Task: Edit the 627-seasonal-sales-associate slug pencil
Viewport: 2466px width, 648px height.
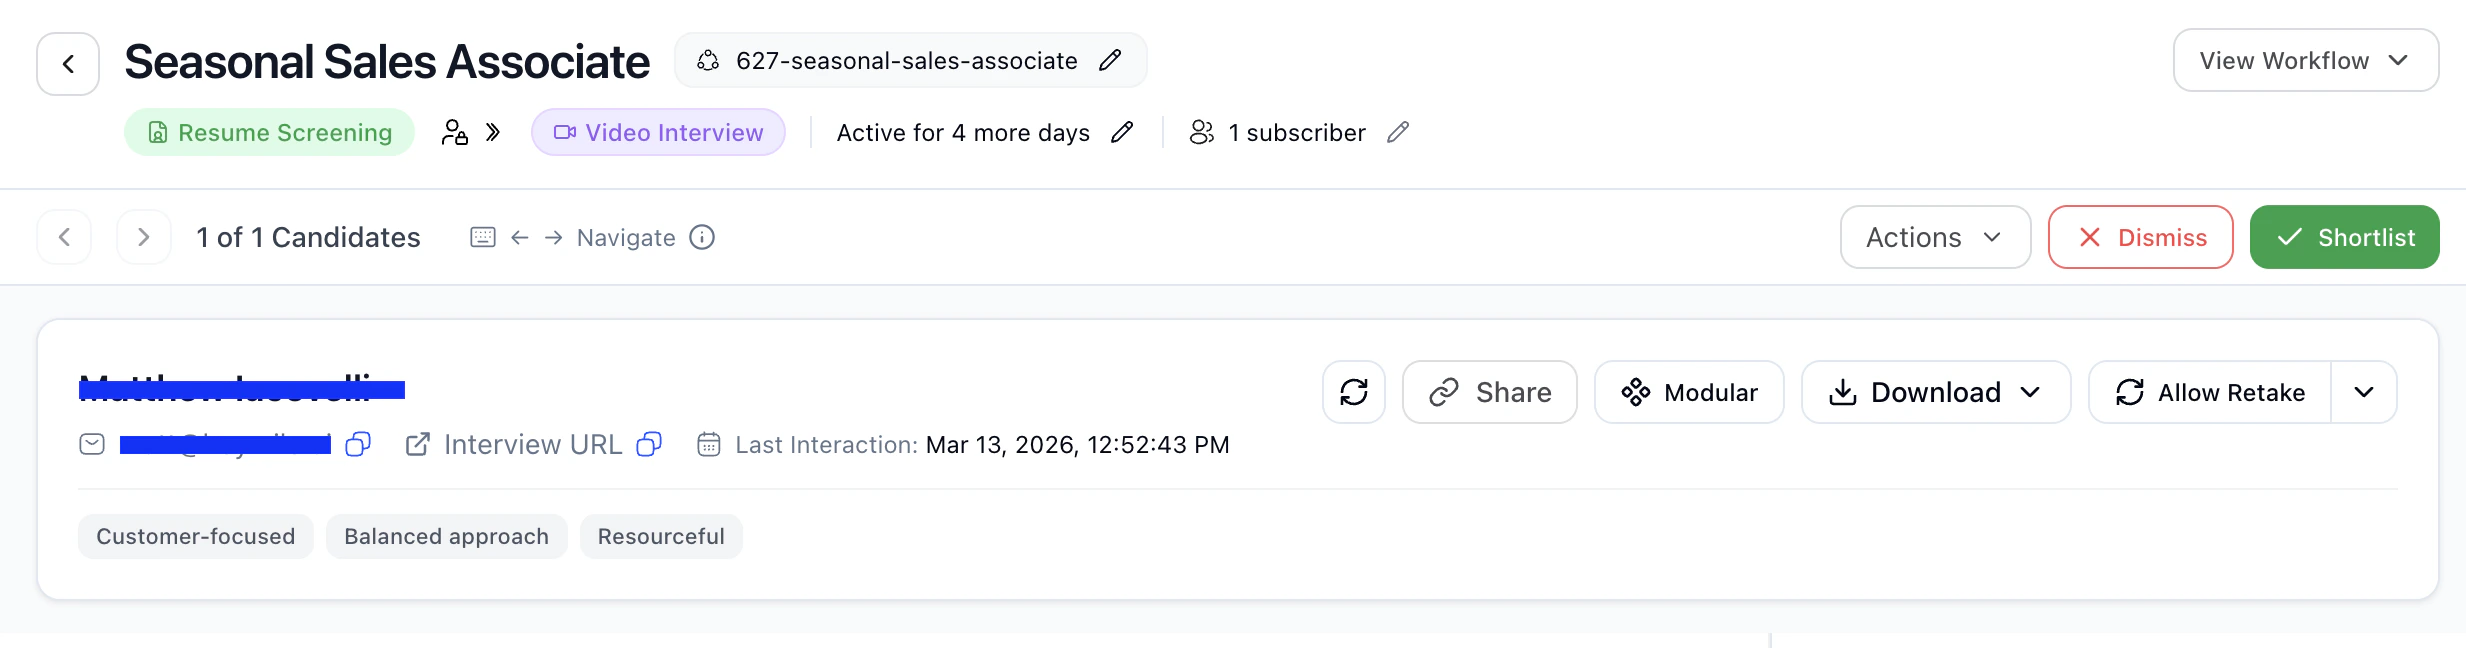Action: 1110,61
